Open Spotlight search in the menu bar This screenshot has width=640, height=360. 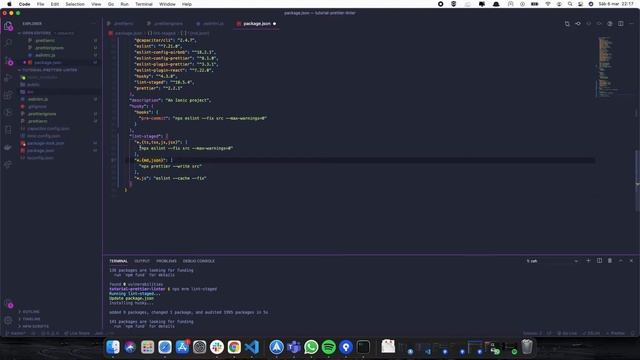[570, 4]
